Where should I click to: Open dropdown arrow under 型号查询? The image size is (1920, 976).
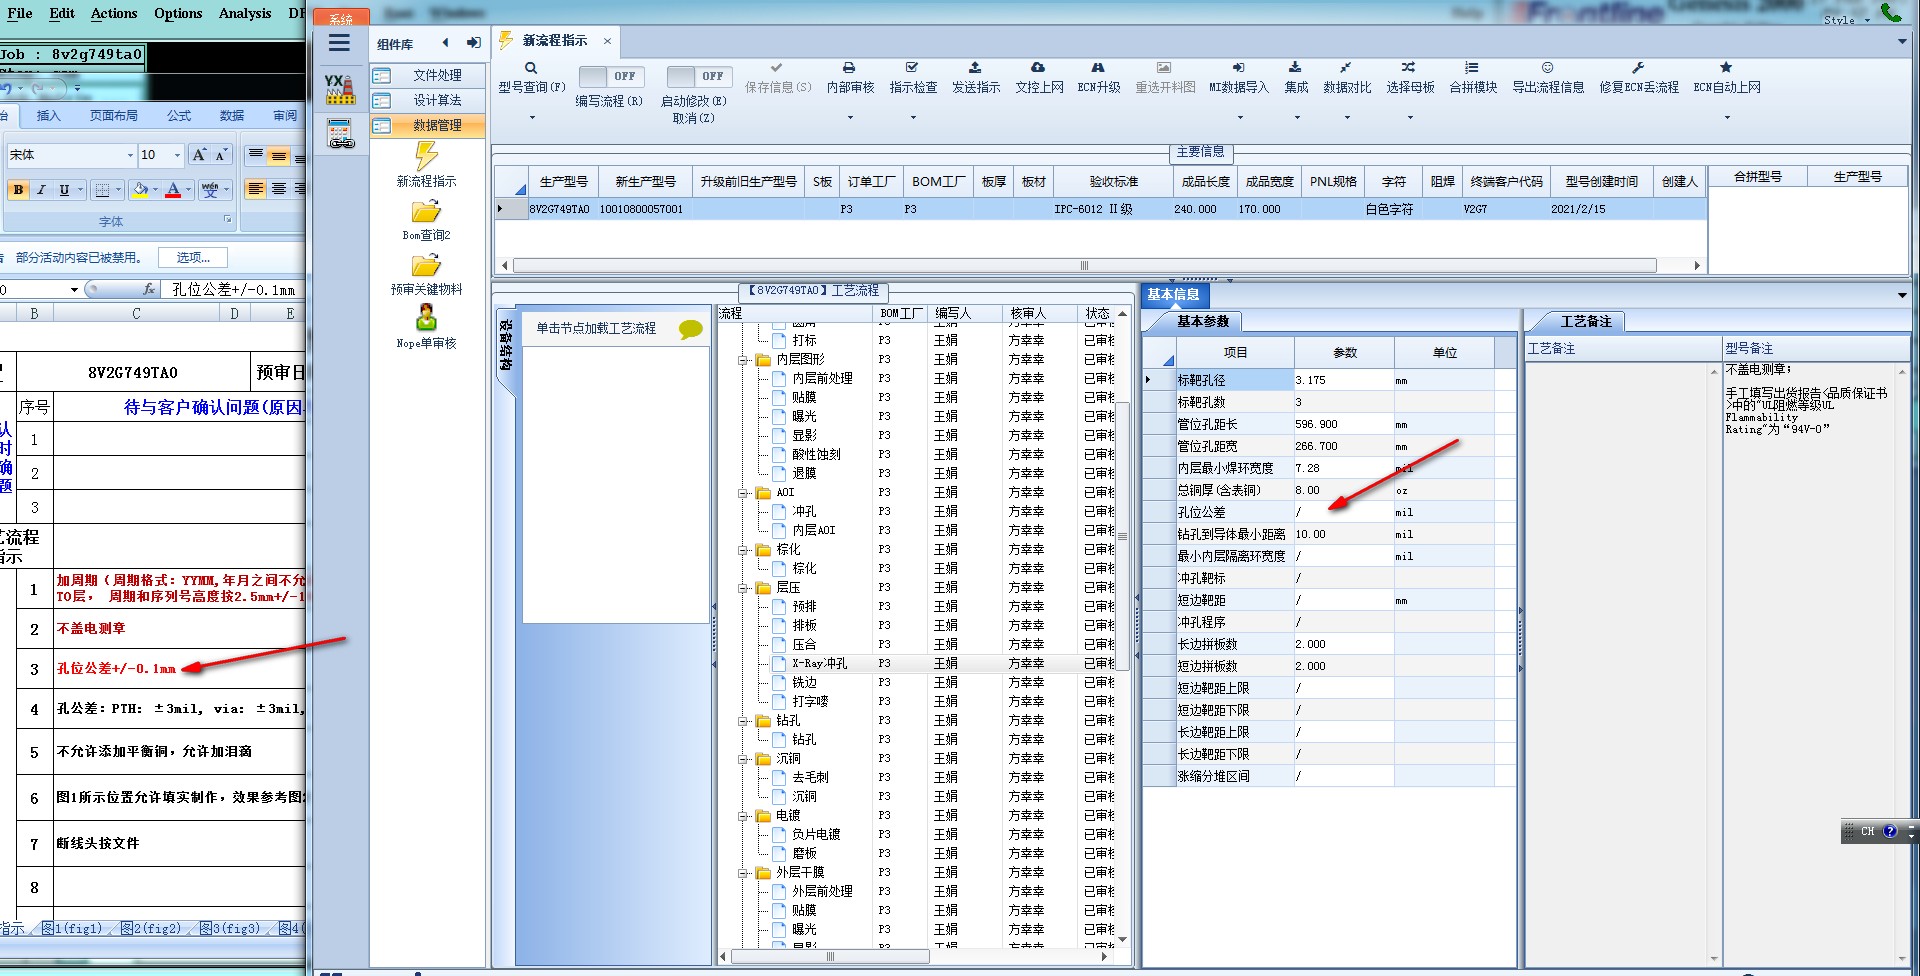532,118
